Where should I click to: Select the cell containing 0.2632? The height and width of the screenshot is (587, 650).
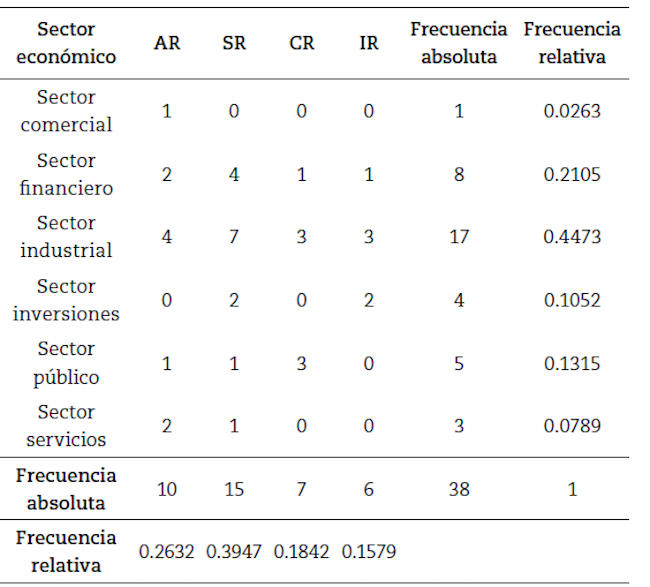[167, 552]
